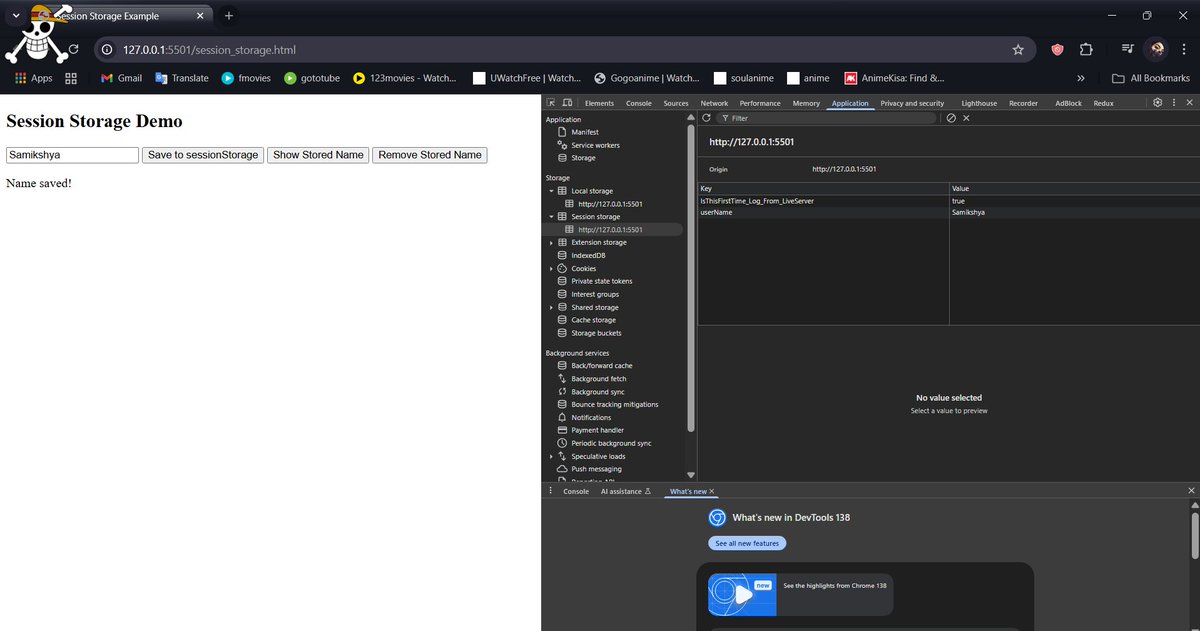Viewport: 1200px width, 631px height.
Task: Click the What's new drawer scrollbar
Action: click(1194, 534)
